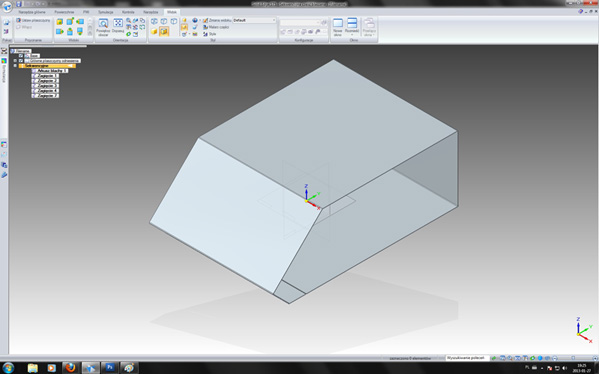Launch Firefox from the taskbar
This screenshot has height=374, width=599.
[71, 368]
